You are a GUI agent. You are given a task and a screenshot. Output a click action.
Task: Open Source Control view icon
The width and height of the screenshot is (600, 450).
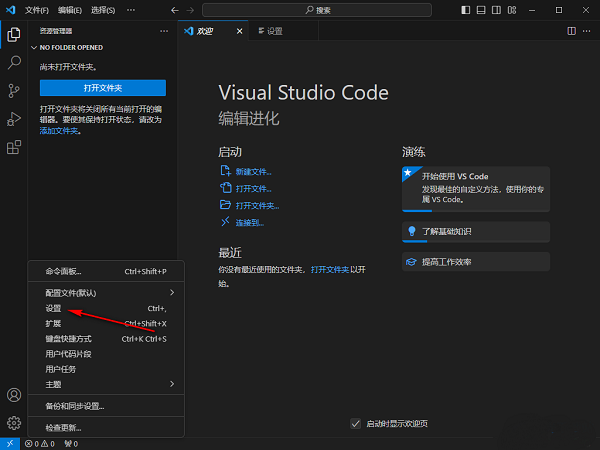[x=14, y=91]
